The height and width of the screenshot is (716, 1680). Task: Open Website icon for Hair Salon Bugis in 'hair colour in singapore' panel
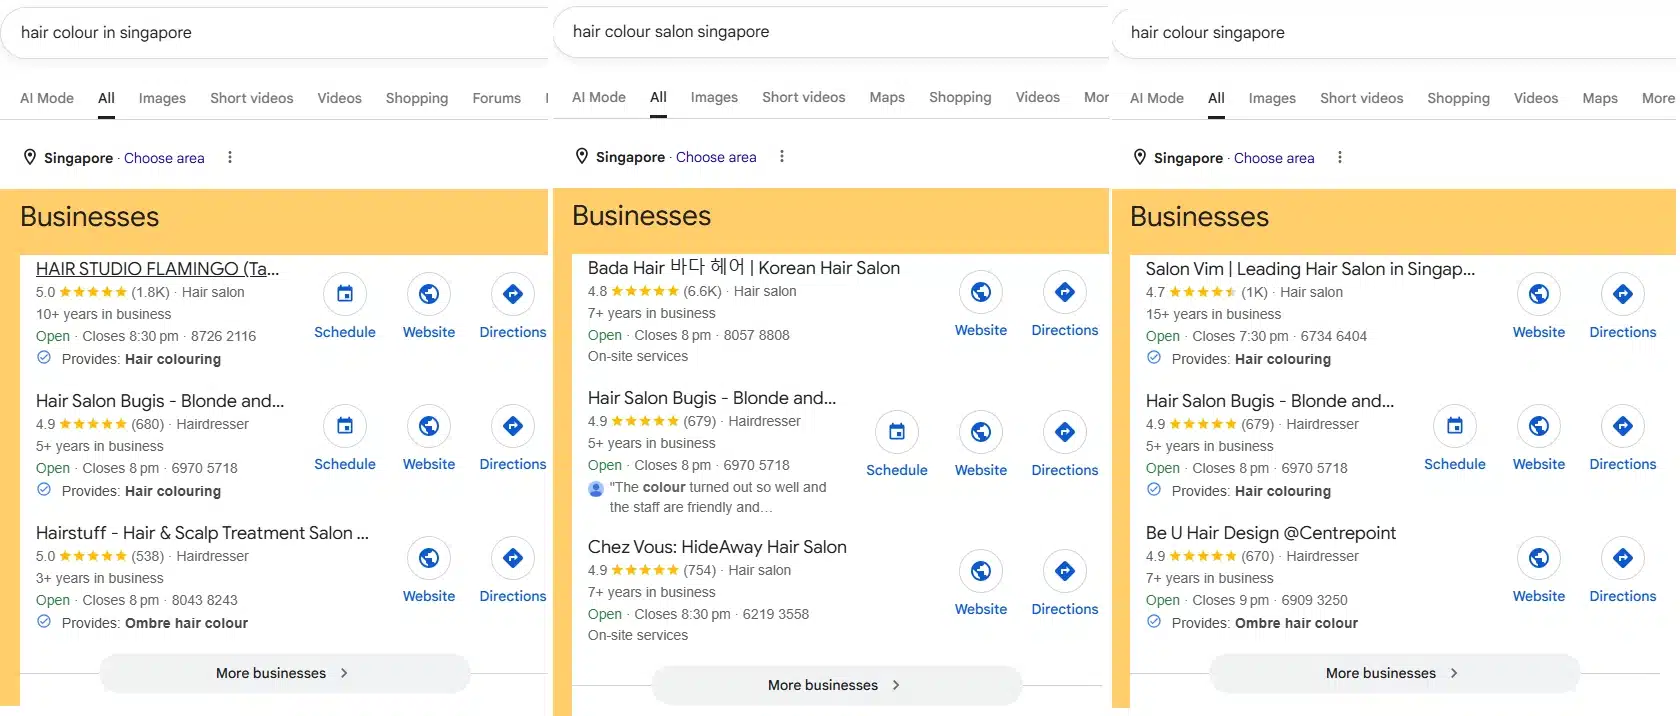pyautogui.click(x=429, y=426)
